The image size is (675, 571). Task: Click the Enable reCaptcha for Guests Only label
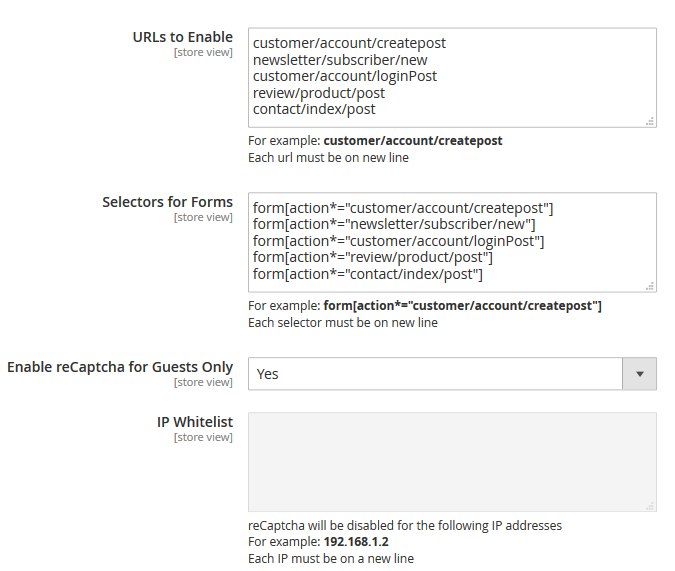point(120,367)
